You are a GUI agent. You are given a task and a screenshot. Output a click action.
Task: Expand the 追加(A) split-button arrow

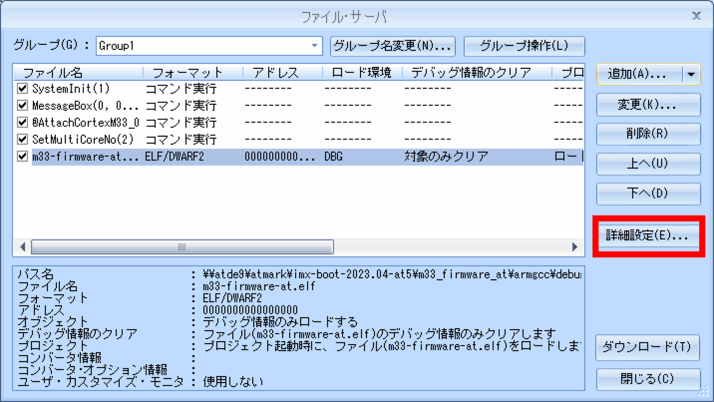point(692,74)
